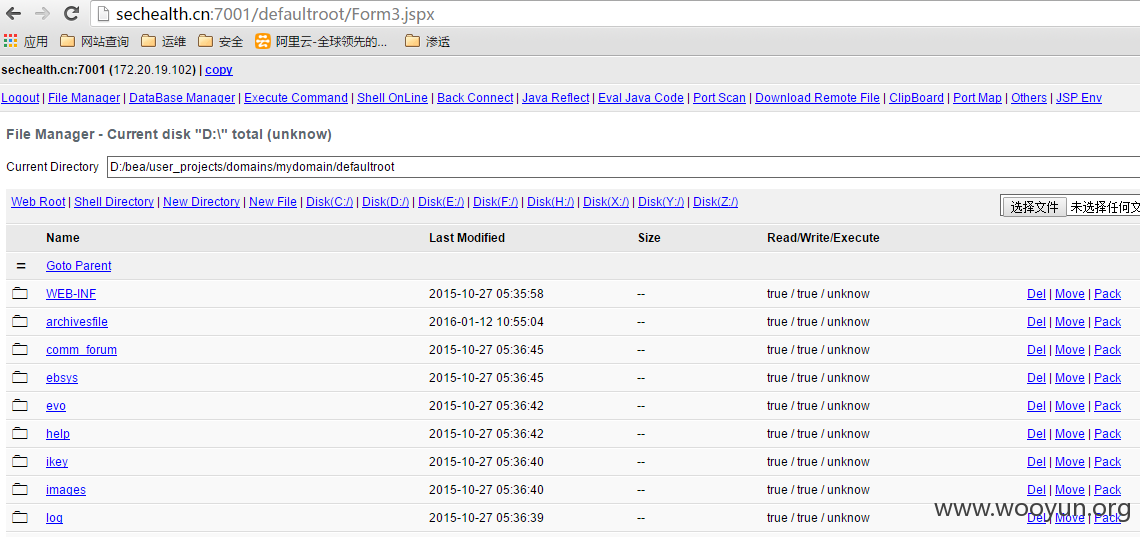The width and height of the screenshot is (1140, 537).
Task: Click the folder icon beside help
Action: tap(20, 433)
